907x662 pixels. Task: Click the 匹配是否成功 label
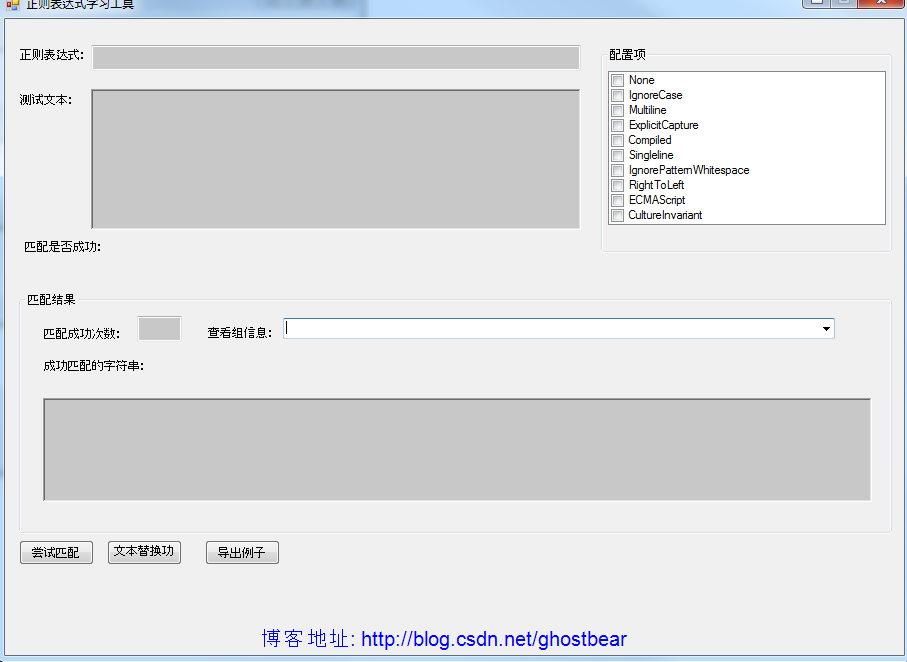pyautogui.click(x=62, y=247)
